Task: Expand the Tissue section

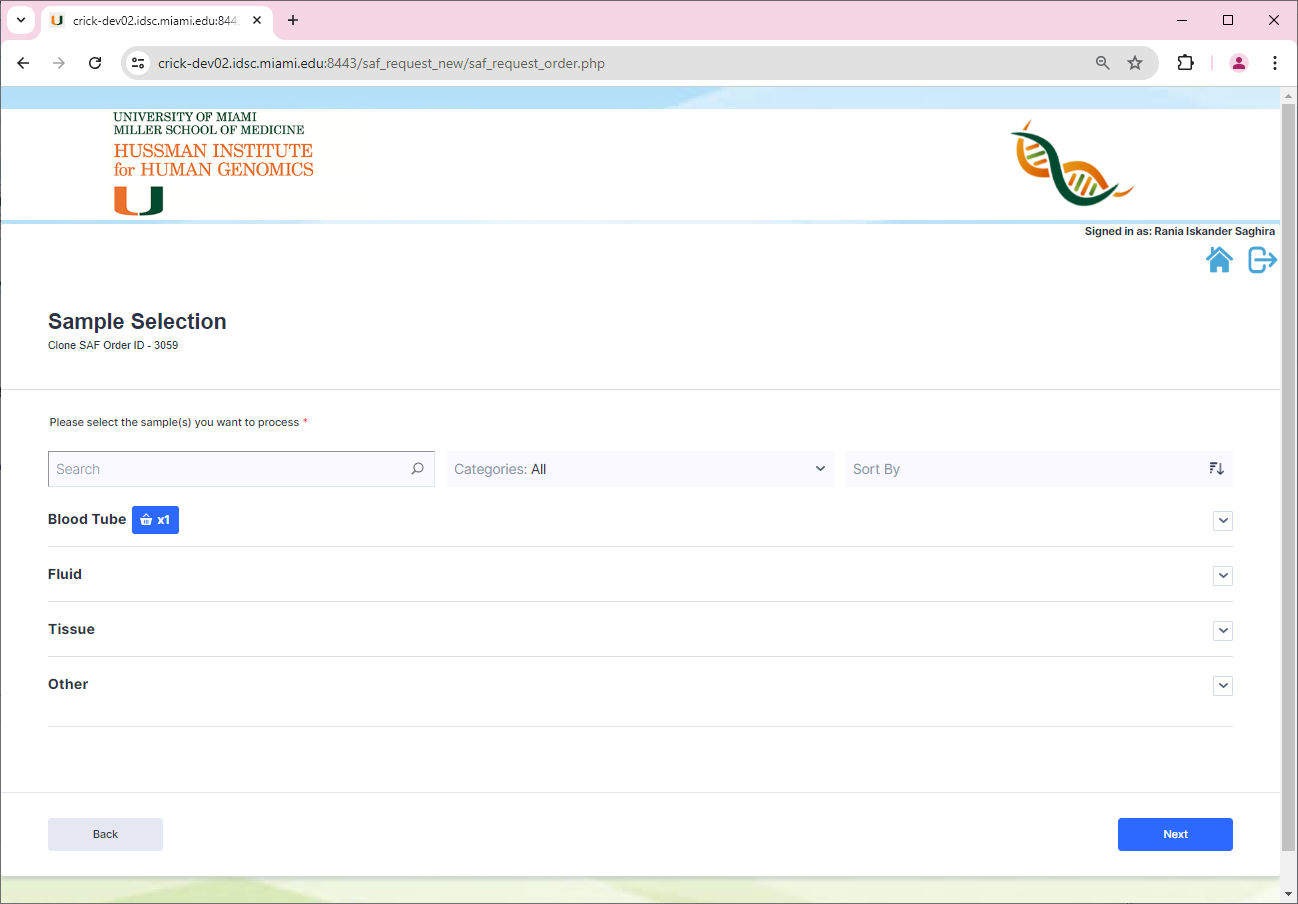Action: 1222,630
